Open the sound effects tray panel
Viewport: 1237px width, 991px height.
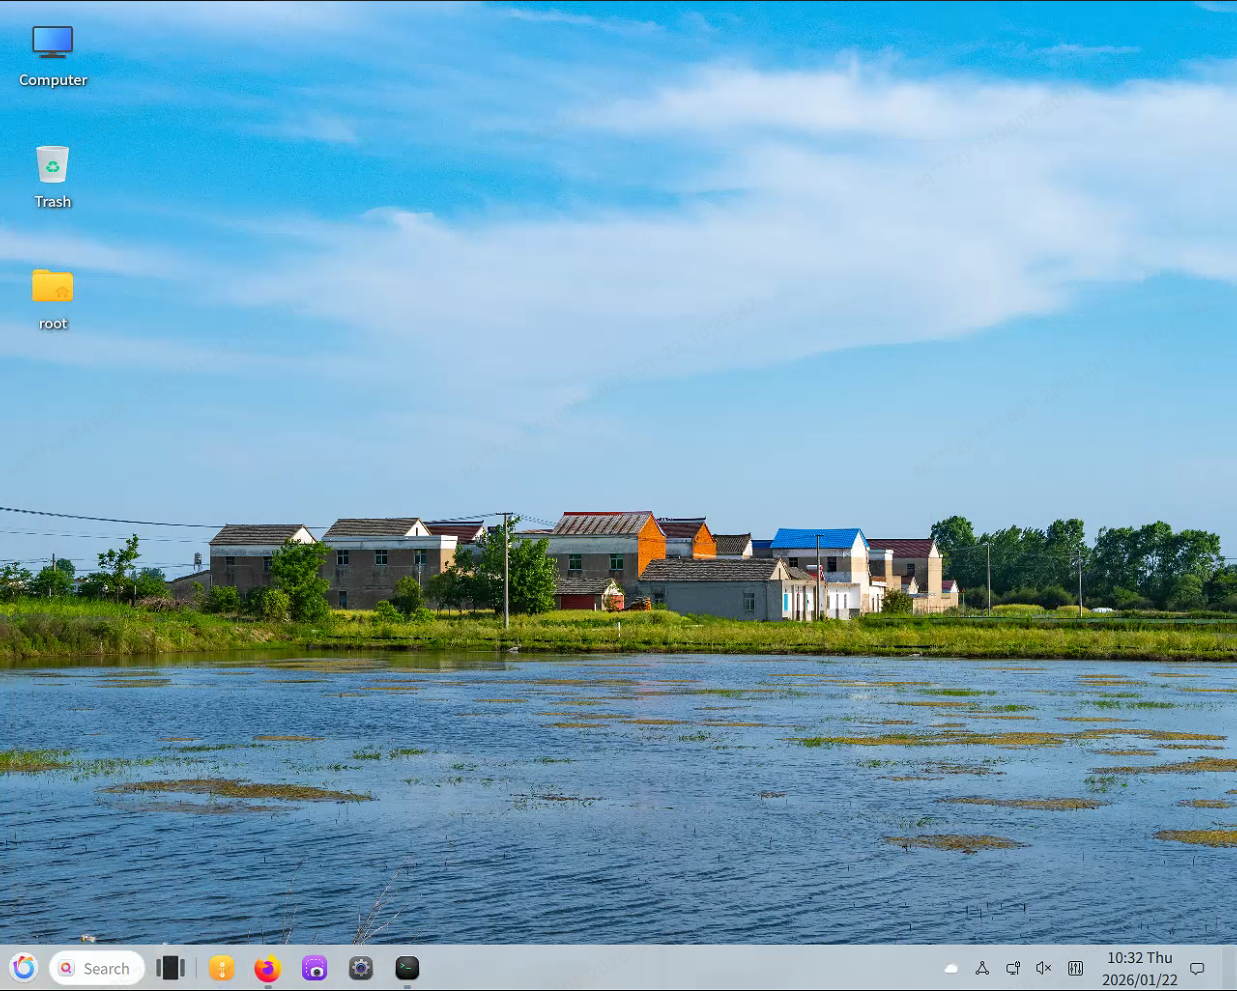pos(1075,968)
